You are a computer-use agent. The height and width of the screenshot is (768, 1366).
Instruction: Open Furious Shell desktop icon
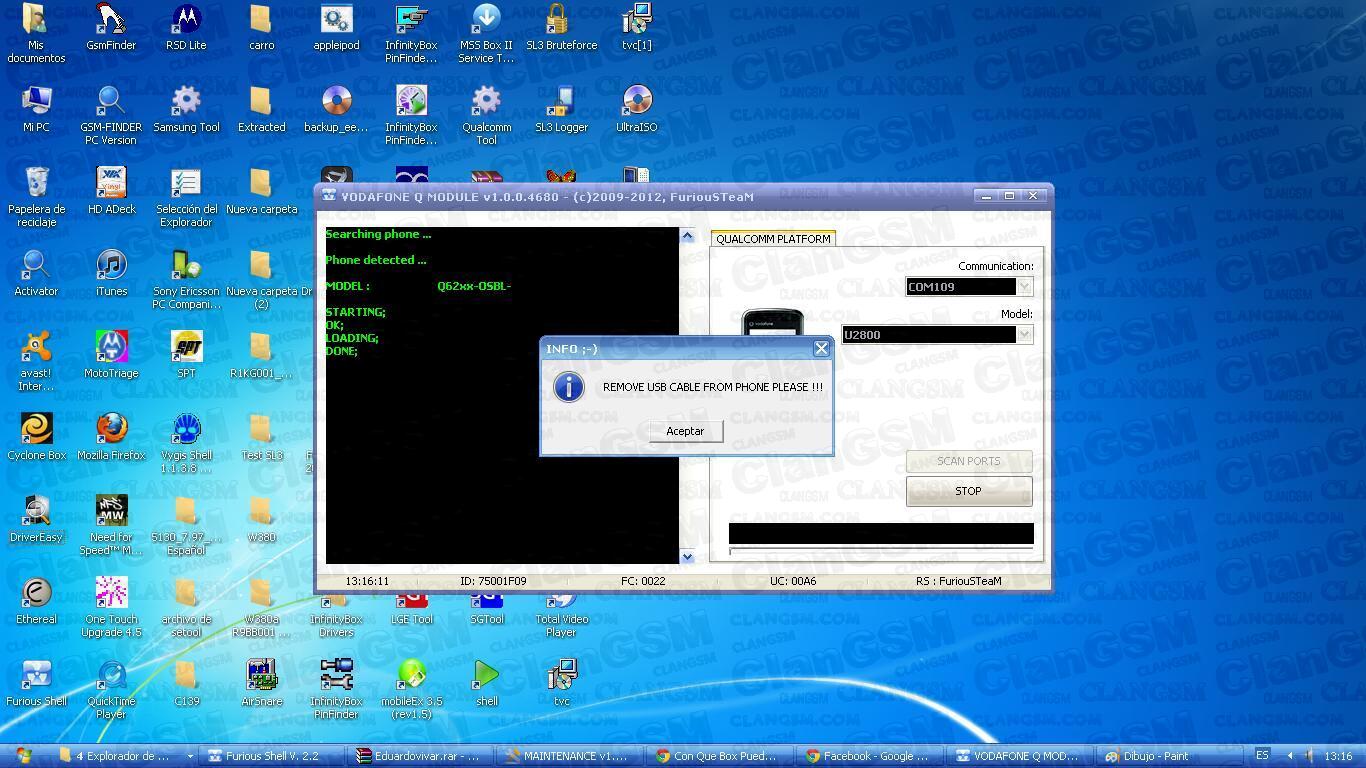coord(36,684)
